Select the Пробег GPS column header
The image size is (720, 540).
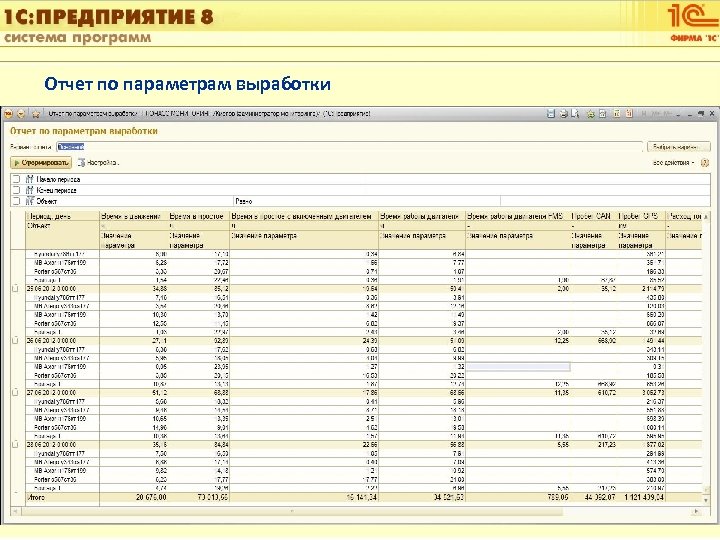point(641,216)
